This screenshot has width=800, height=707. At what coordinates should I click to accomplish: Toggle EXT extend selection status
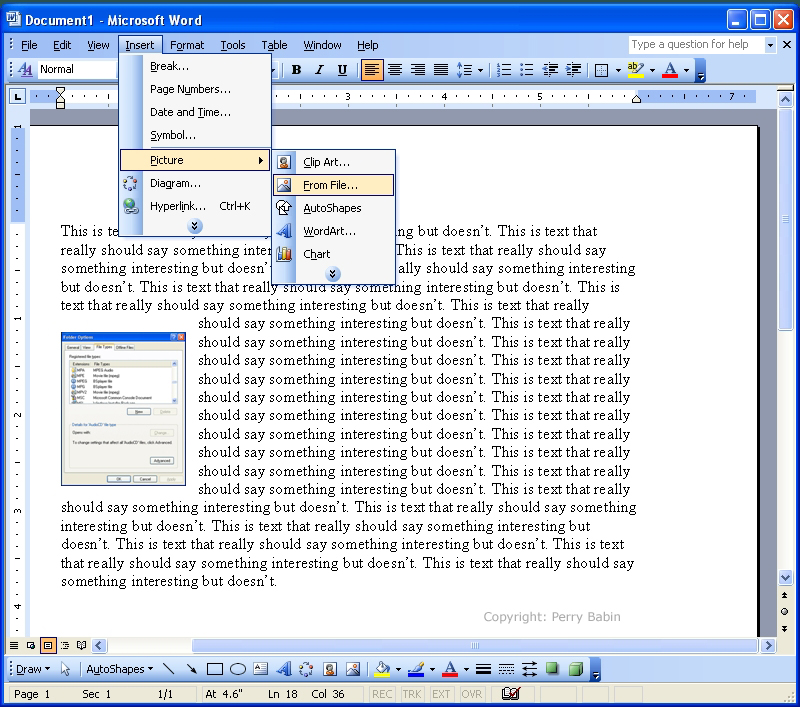[441, 694]
